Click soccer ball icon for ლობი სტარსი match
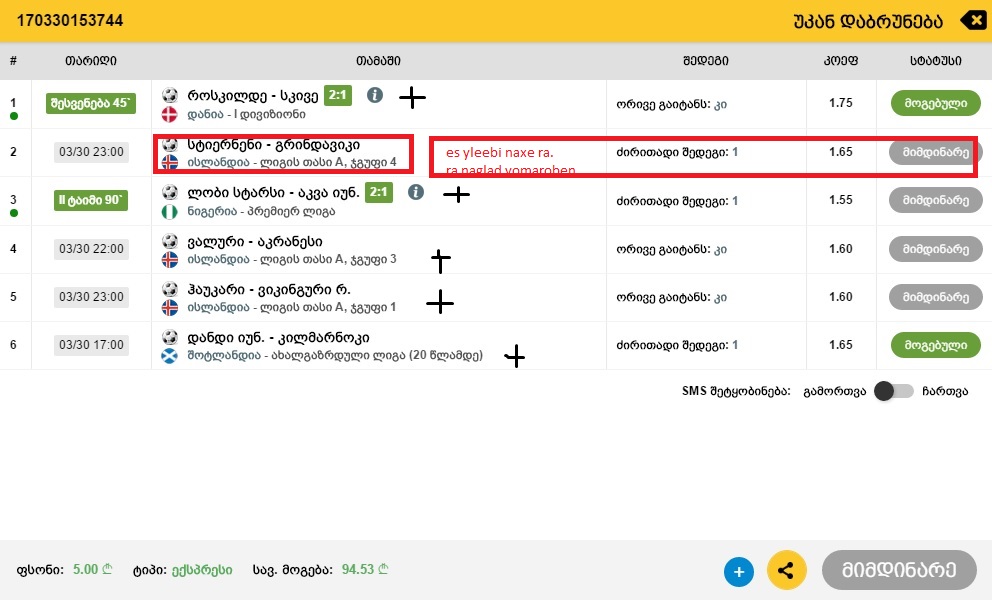The height and width of the screenshot is (600, 992). pyautogui.click(x=170, y=192)
